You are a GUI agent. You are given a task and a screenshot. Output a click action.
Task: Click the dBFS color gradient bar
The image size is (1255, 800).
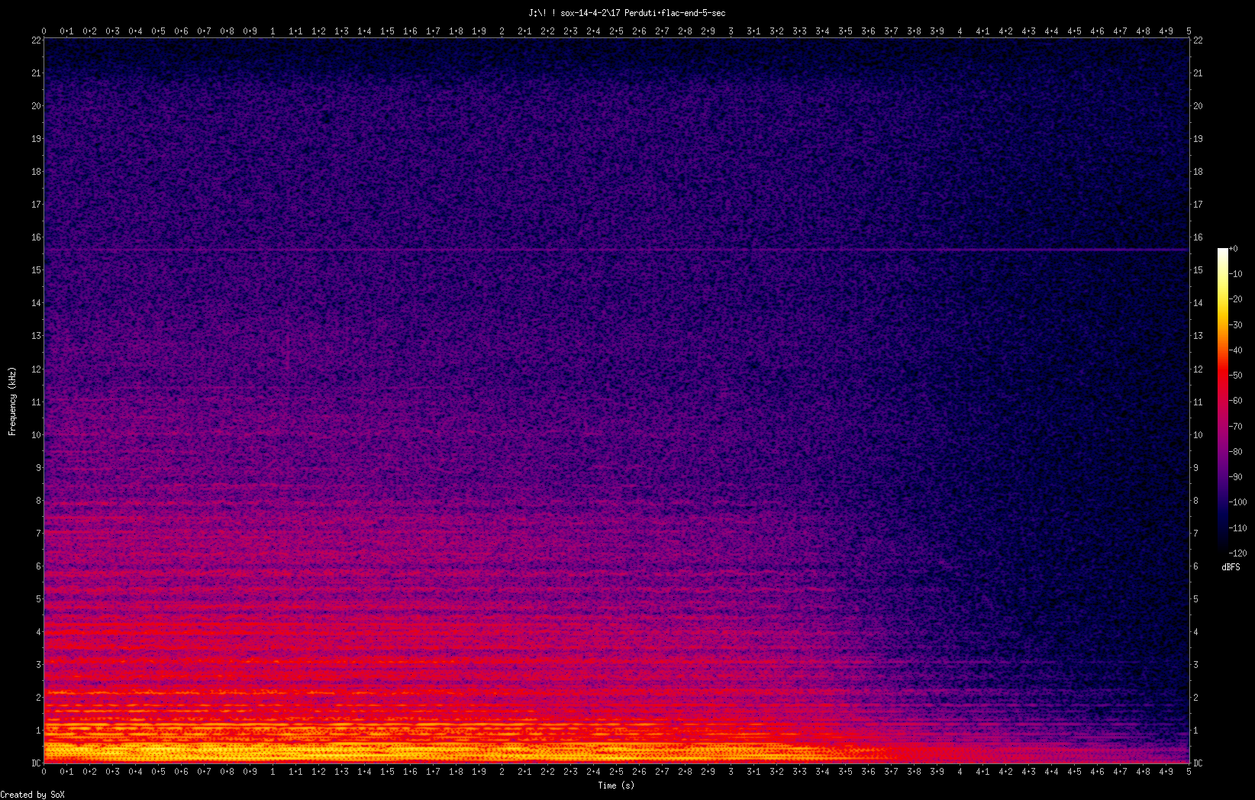[x=1222, y=400]
